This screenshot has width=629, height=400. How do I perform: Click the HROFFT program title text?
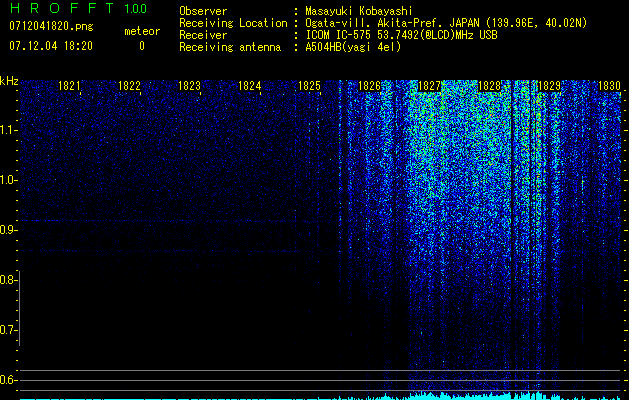click(x=61, y=8)
